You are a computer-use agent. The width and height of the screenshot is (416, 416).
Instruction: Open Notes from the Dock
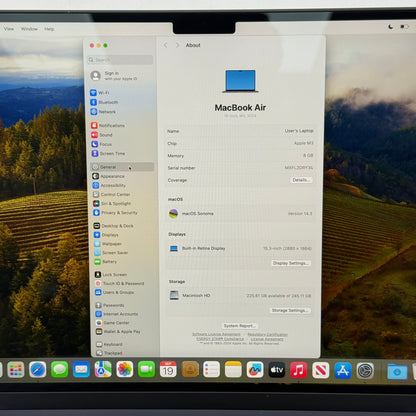click(233, 369)
